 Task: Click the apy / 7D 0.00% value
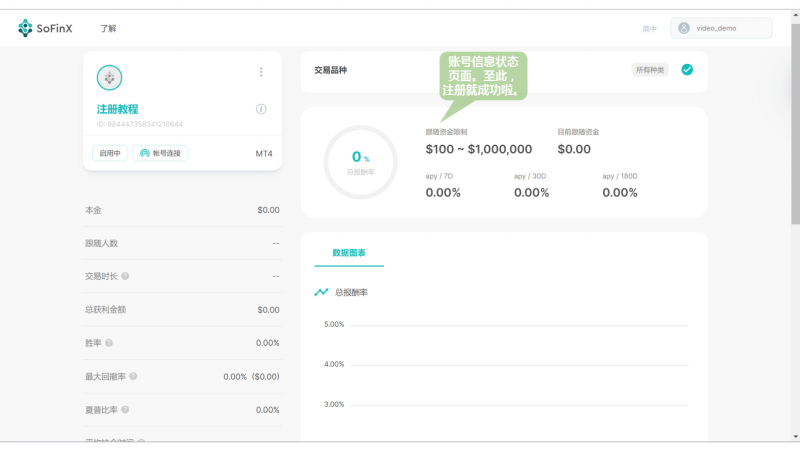pyautogui.click(x=443, y=193)
